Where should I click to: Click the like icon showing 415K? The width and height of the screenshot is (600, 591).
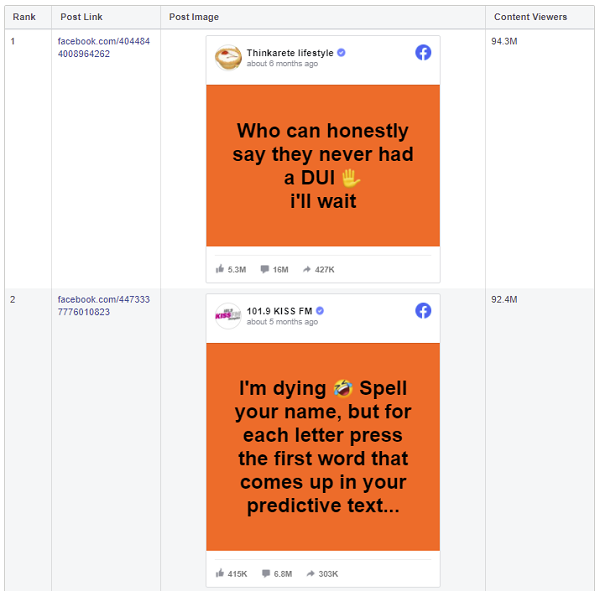pos(220,573)
